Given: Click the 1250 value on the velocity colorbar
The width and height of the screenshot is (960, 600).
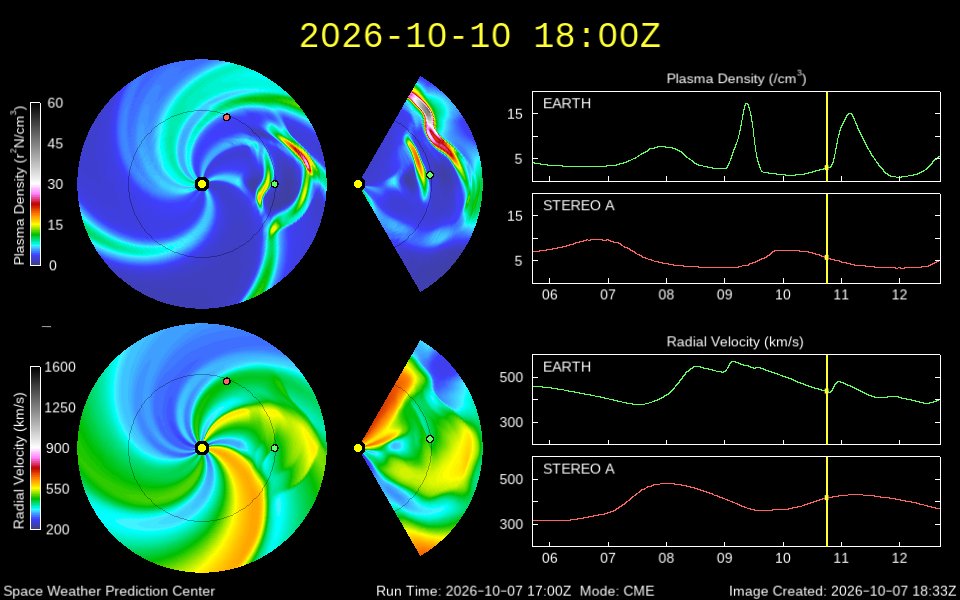Looking at the screenshot, I should coord(61,408).
